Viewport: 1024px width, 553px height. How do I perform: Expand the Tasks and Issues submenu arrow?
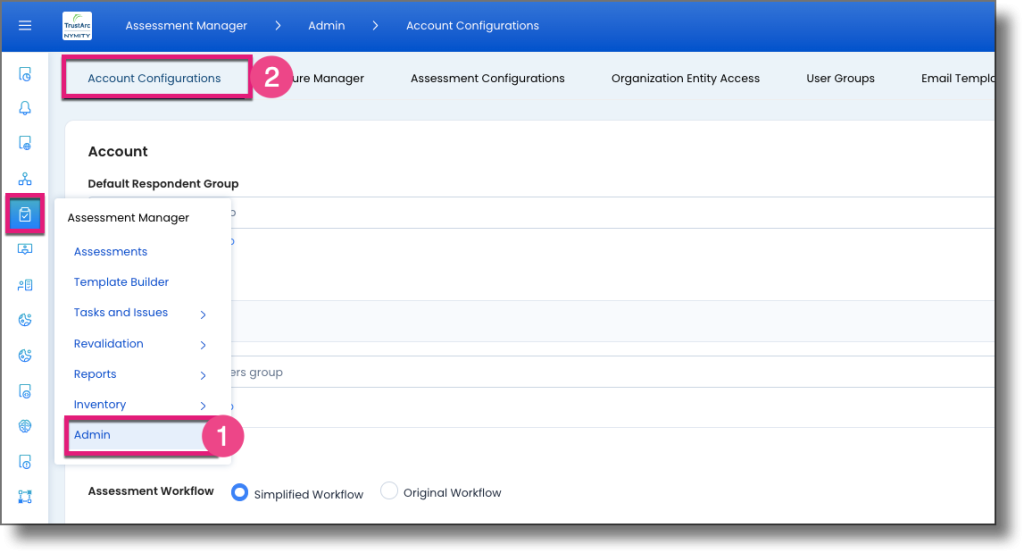click(203, 314)
